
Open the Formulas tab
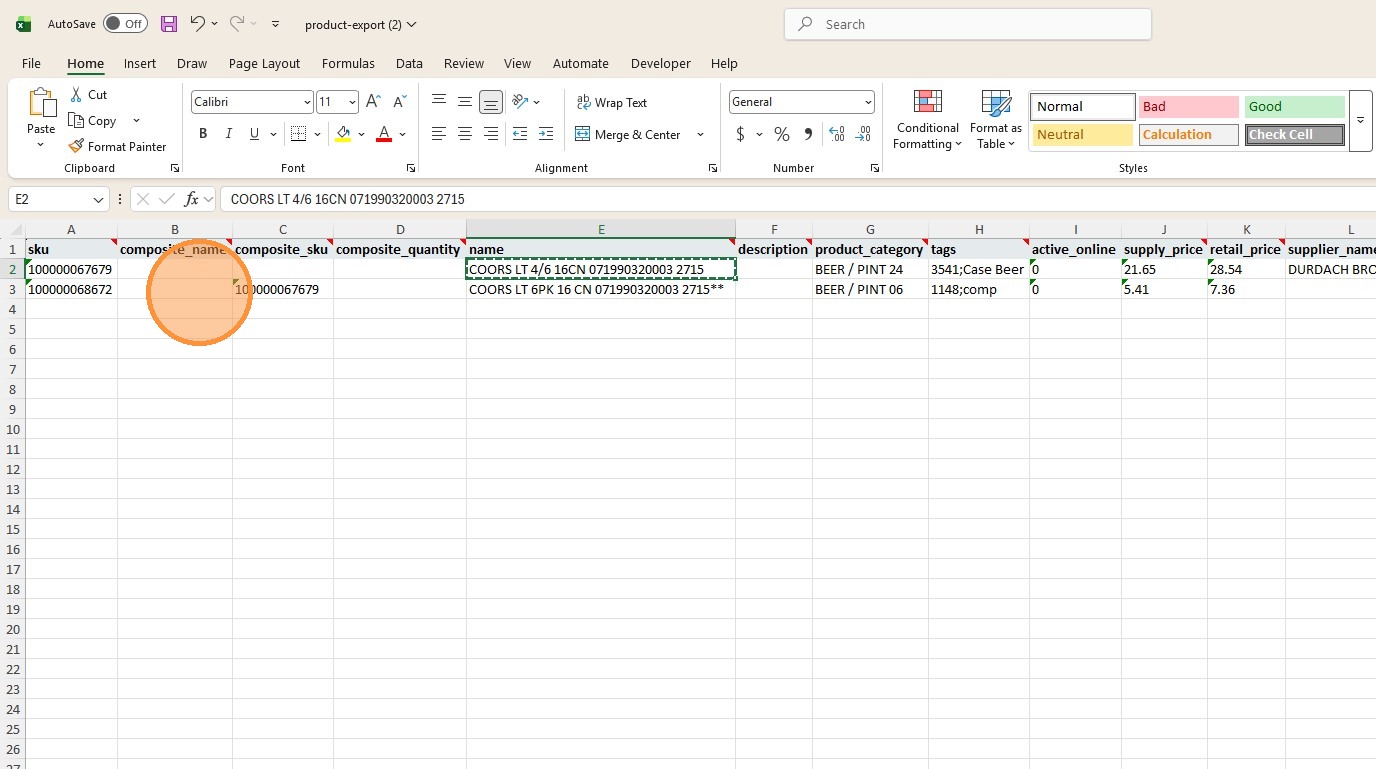[348, 63]
